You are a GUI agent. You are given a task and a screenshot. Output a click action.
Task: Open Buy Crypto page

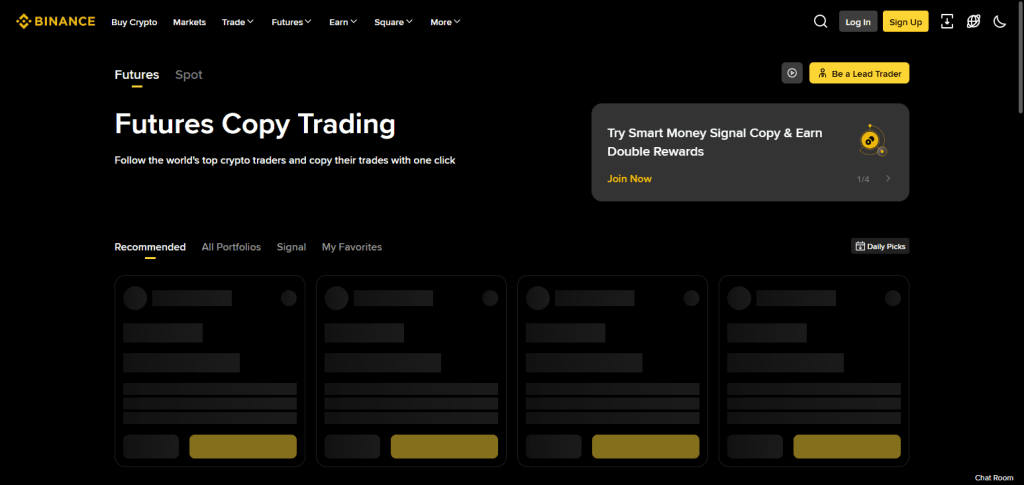pyautogui.click(x=134, y=22)
